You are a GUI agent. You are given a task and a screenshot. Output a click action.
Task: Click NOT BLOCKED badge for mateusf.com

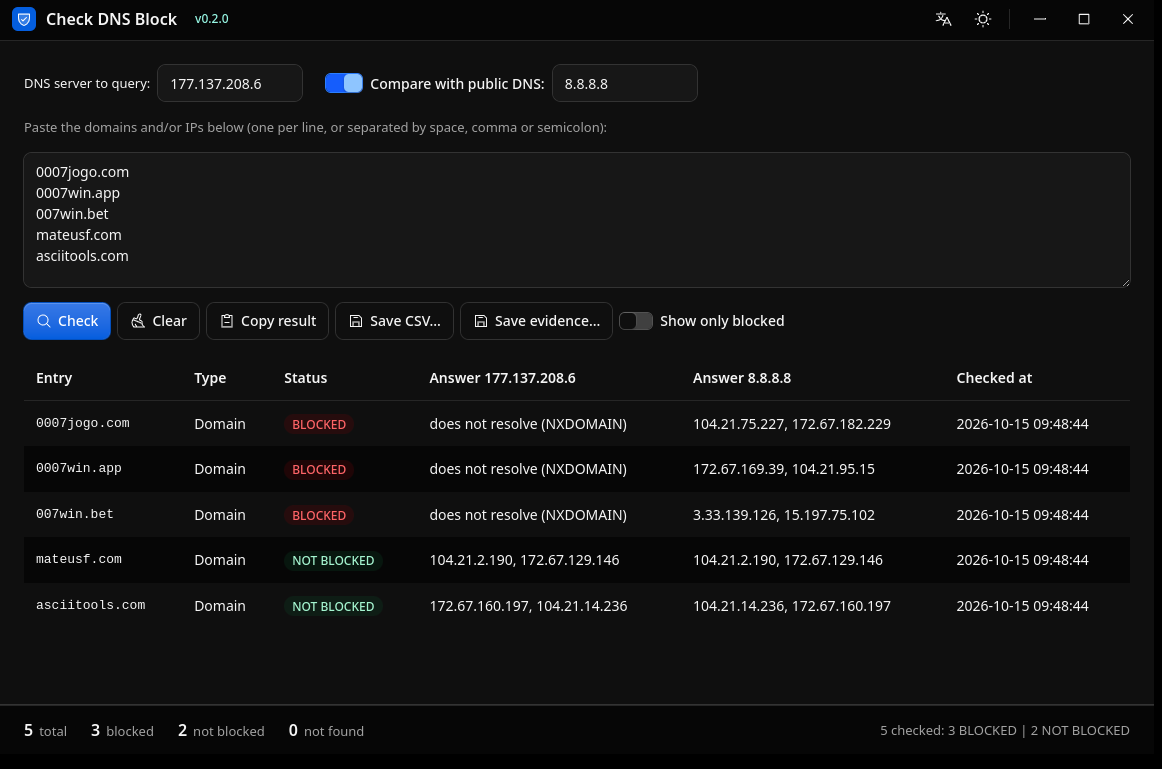pos(333,561)
